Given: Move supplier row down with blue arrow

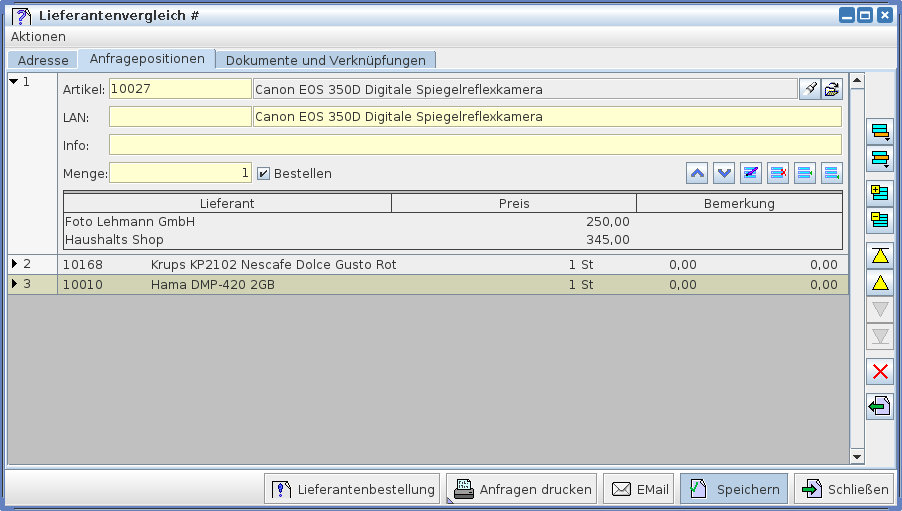Looking at the screenshot, I should [724, 173].
